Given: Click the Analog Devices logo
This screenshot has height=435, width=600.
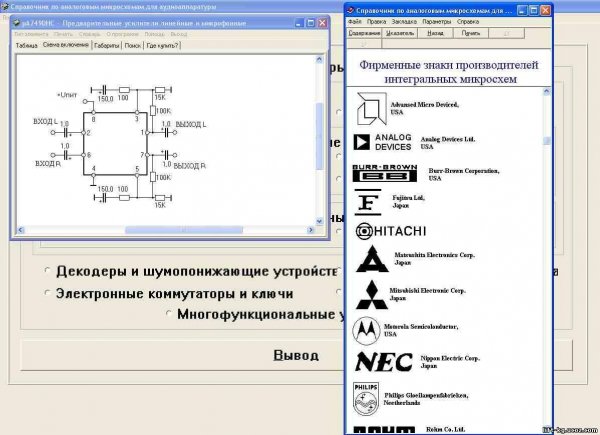Looking at the screenshot, I should pos(382,142).
